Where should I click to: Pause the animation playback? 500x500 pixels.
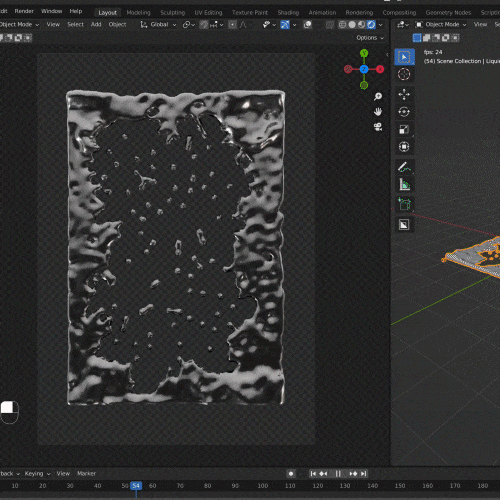point(338,473)
